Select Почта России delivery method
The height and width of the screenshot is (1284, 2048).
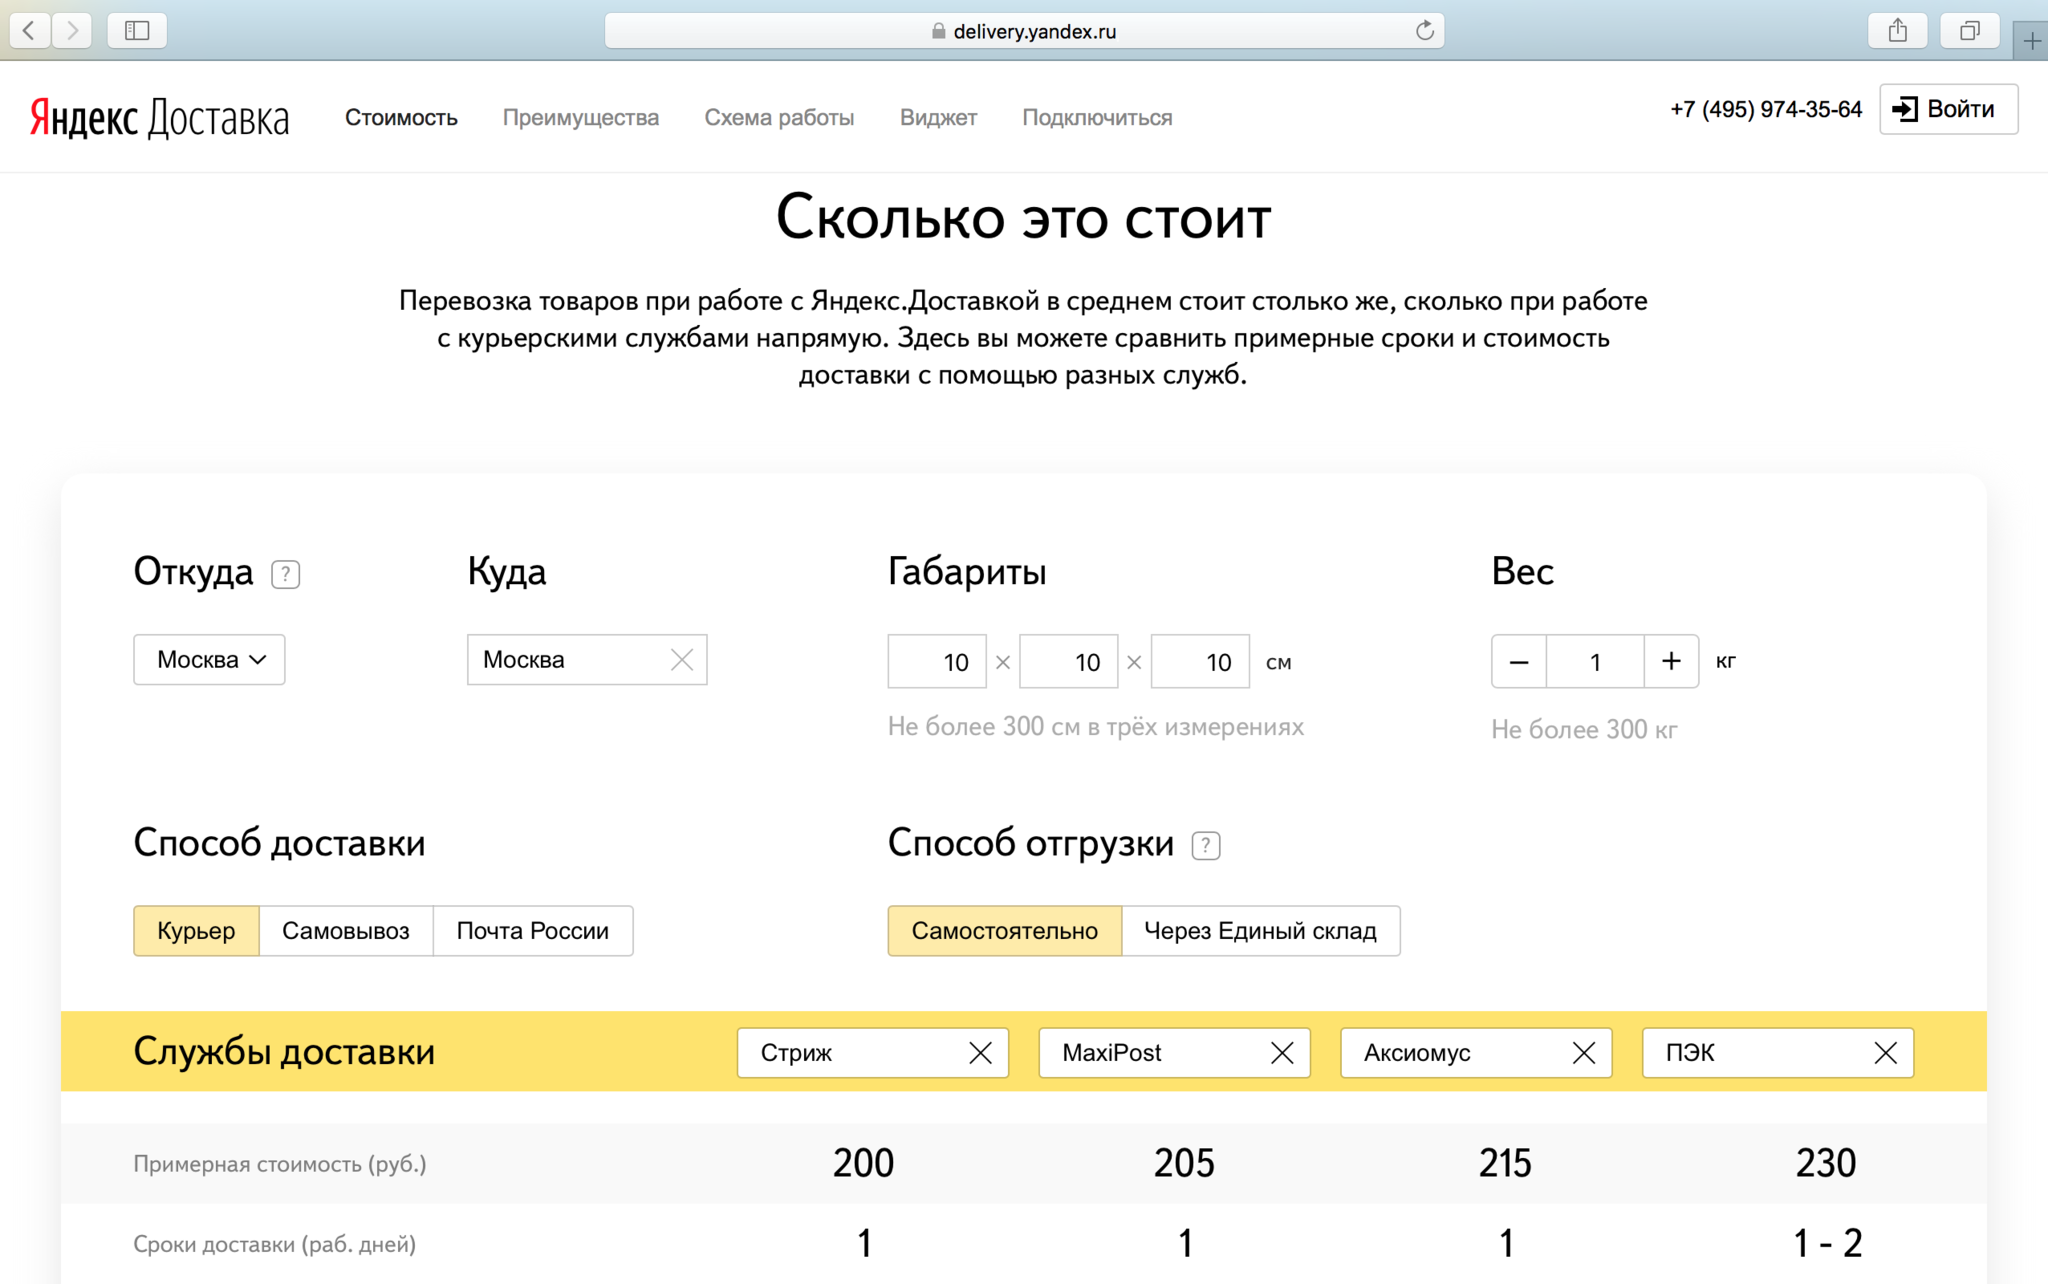click(x=533, y=931)
